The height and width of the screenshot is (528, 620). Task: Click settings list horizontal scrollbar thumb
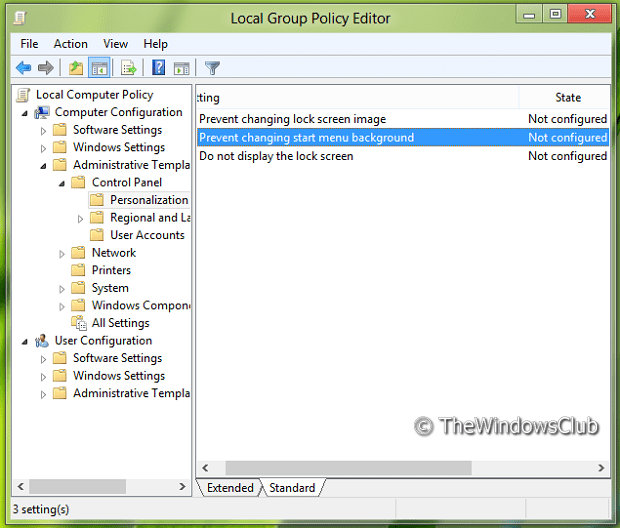pyautogui.click(x=348, y=468)
